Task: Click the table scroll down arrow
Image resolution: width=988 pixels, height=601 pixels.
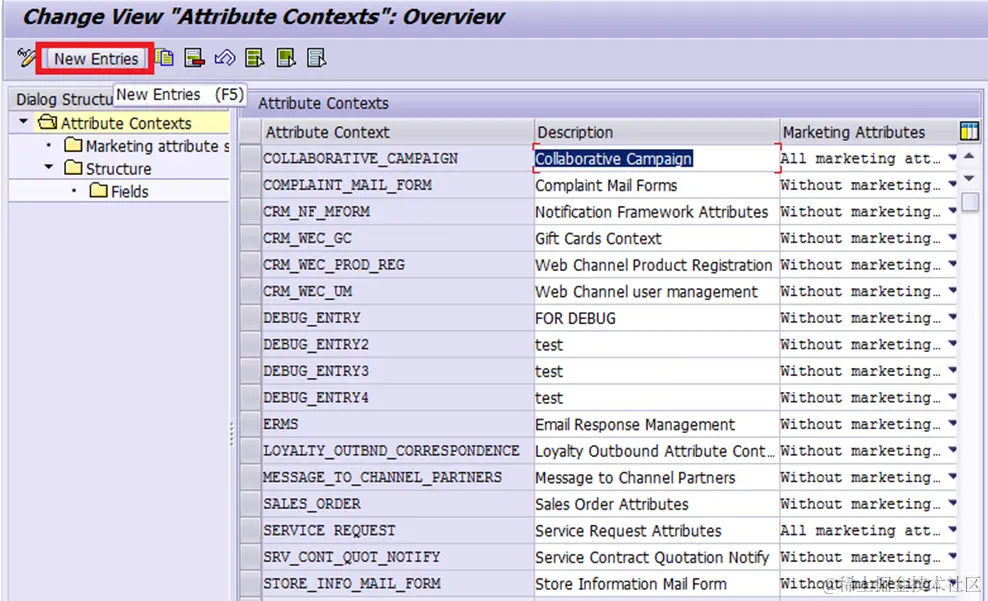Action: [970, 179]
